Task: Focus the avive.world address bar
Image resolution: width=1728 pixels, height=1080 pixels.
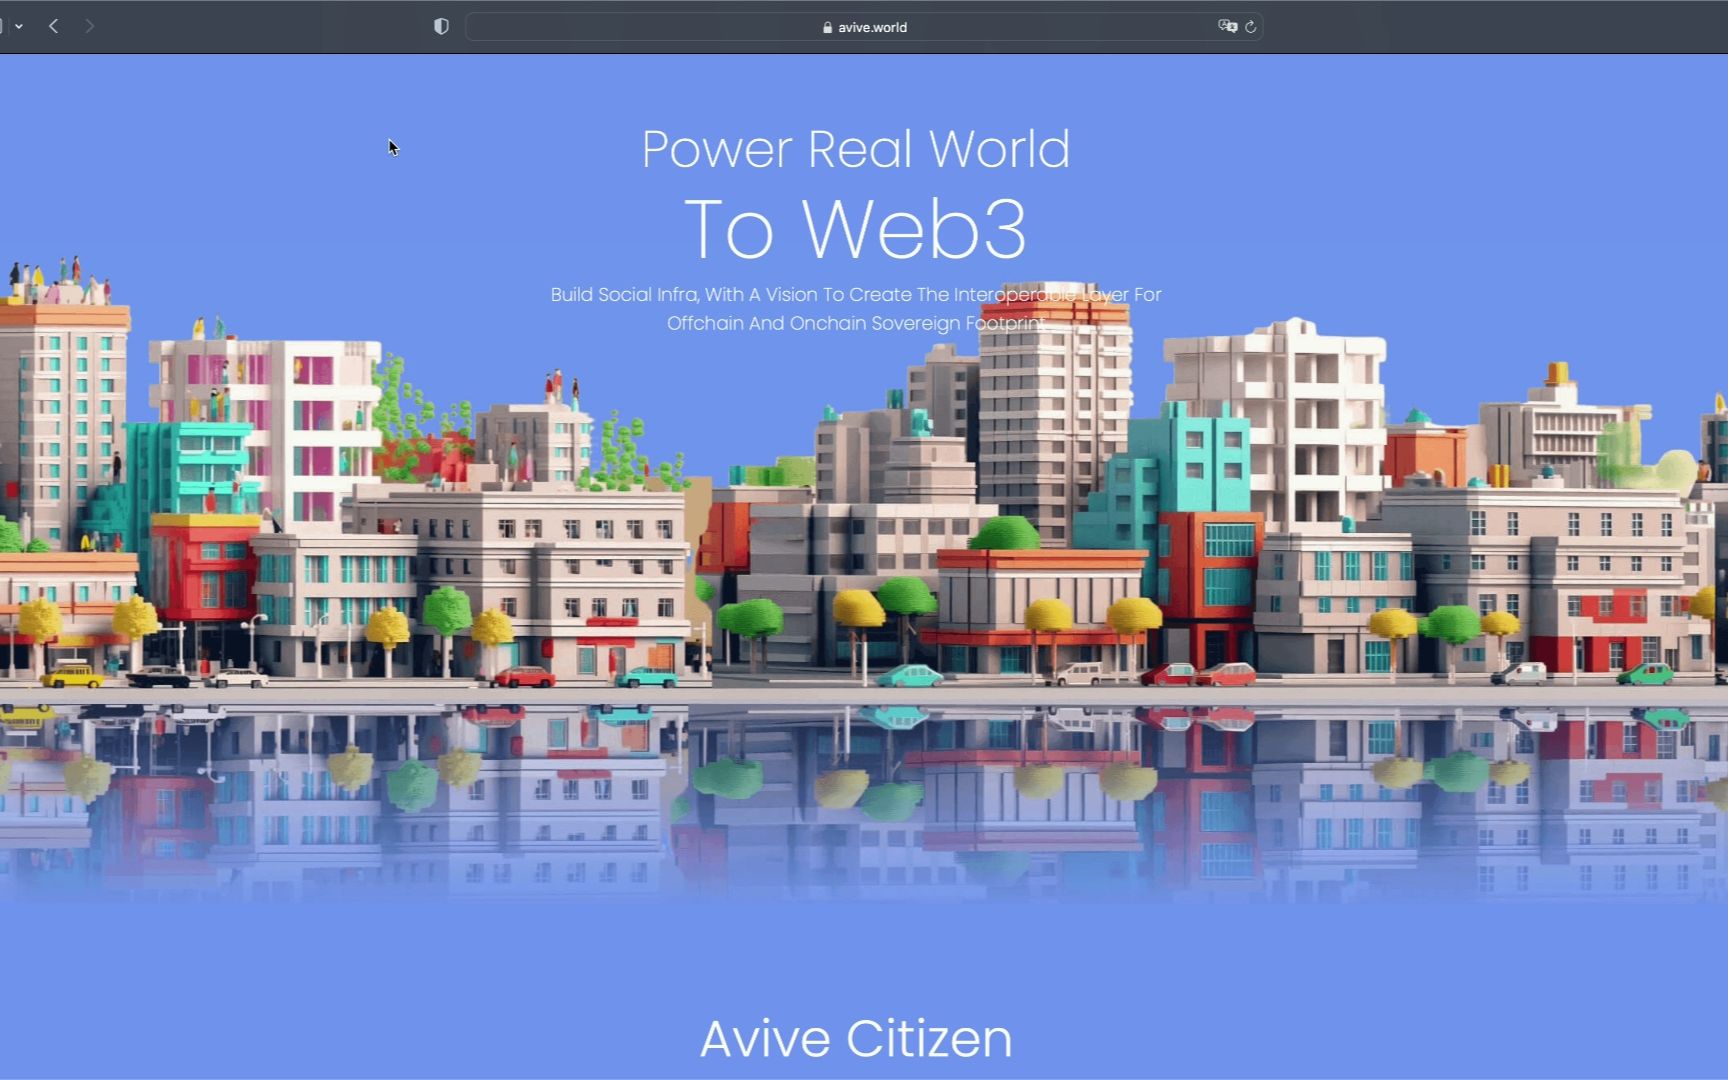Action: (x=864, y=27)
